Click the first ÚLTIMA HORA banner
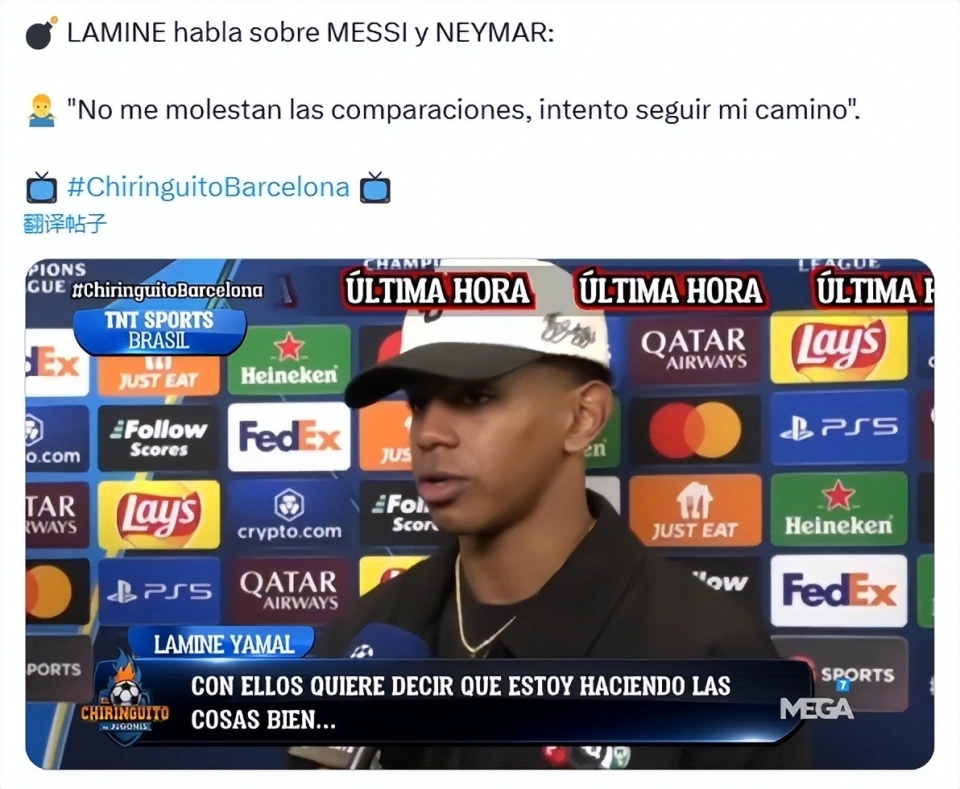The height and width of the screenshot is (789, 960). [437, 291]
